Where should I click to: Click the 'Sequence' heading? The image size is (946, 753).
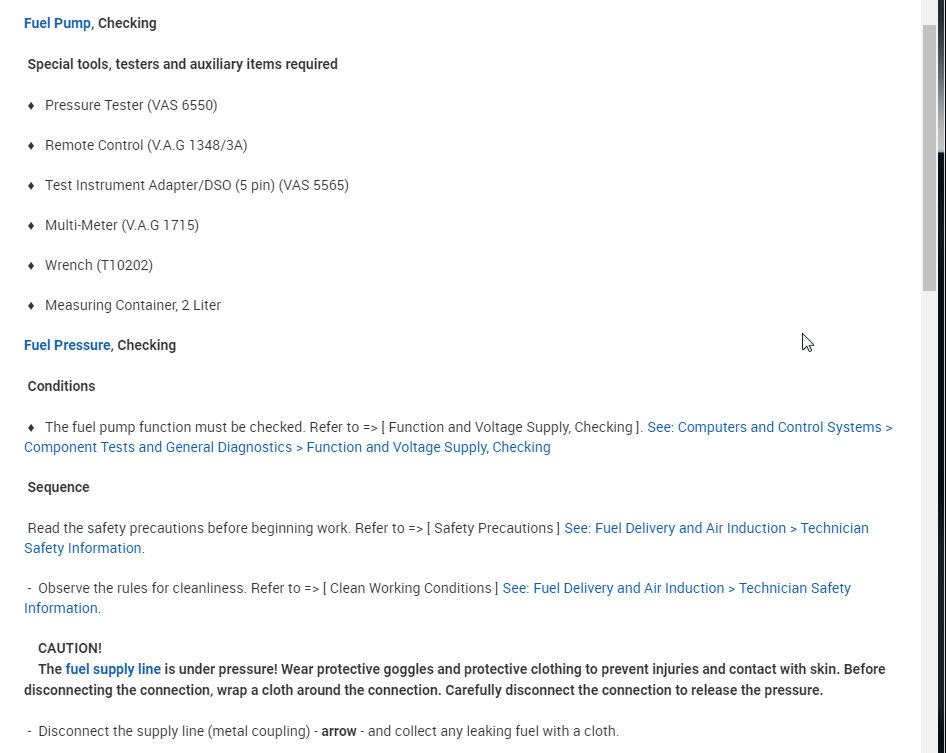click(58, 487)
